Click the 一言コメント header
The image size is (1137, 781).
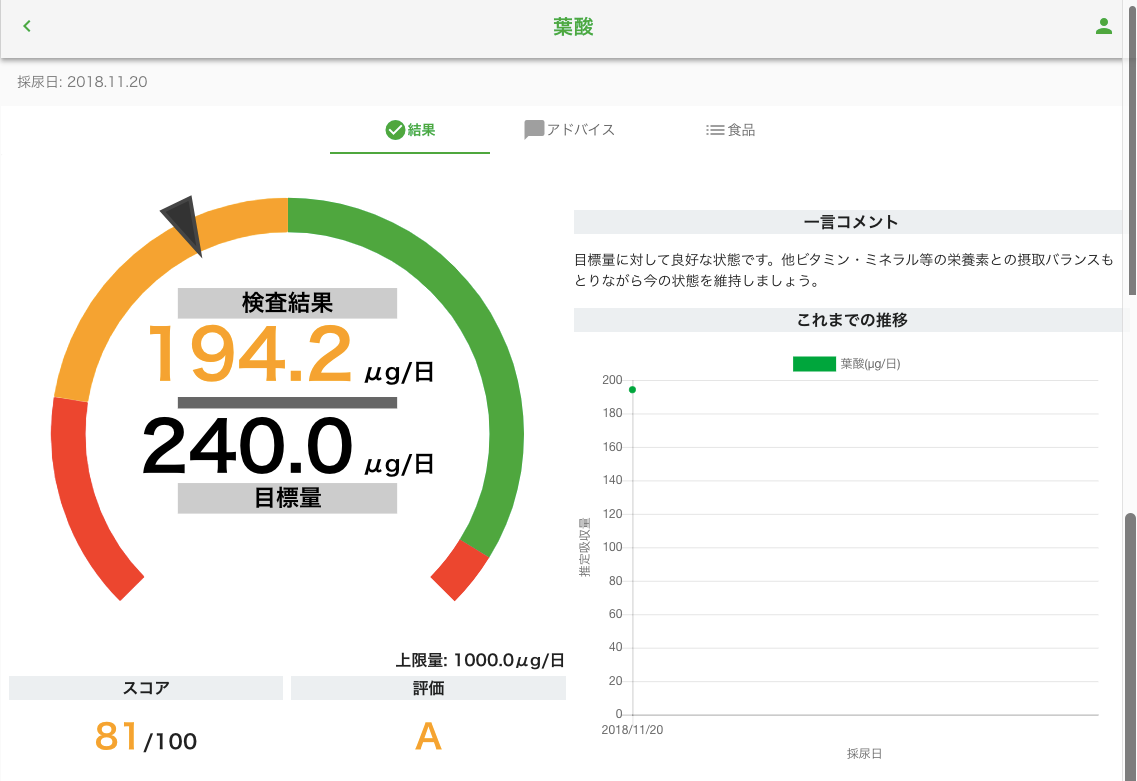849,222
